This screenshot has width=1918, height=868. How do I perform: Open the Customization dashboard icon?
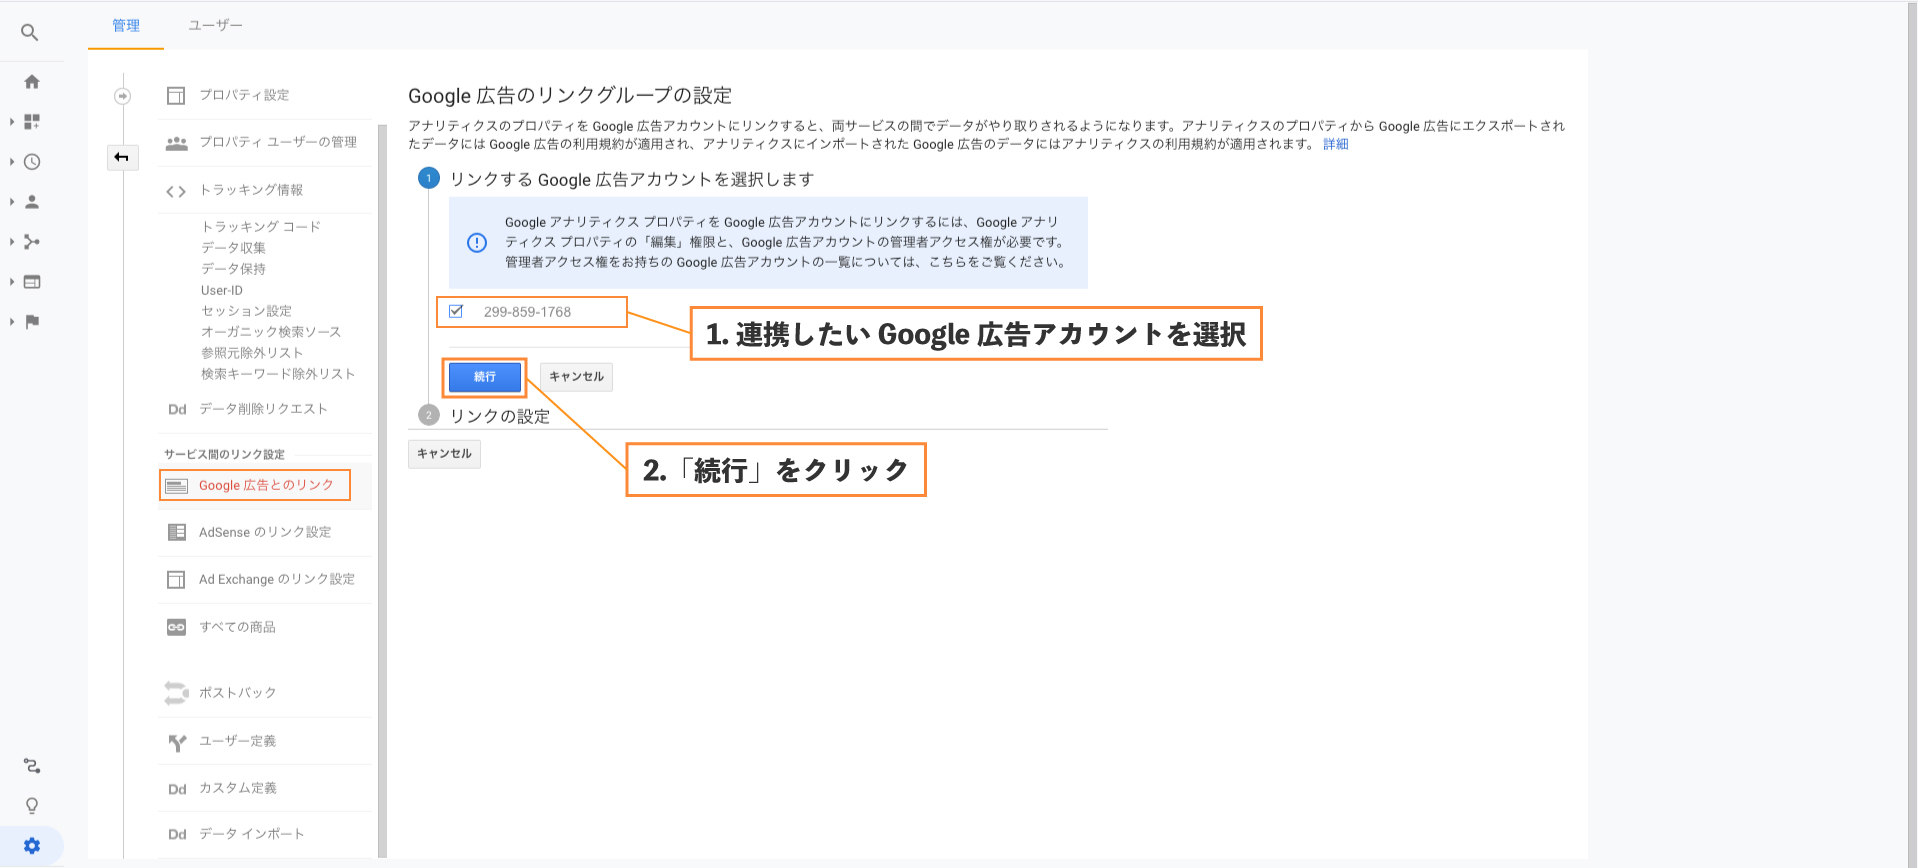(32, 122)
